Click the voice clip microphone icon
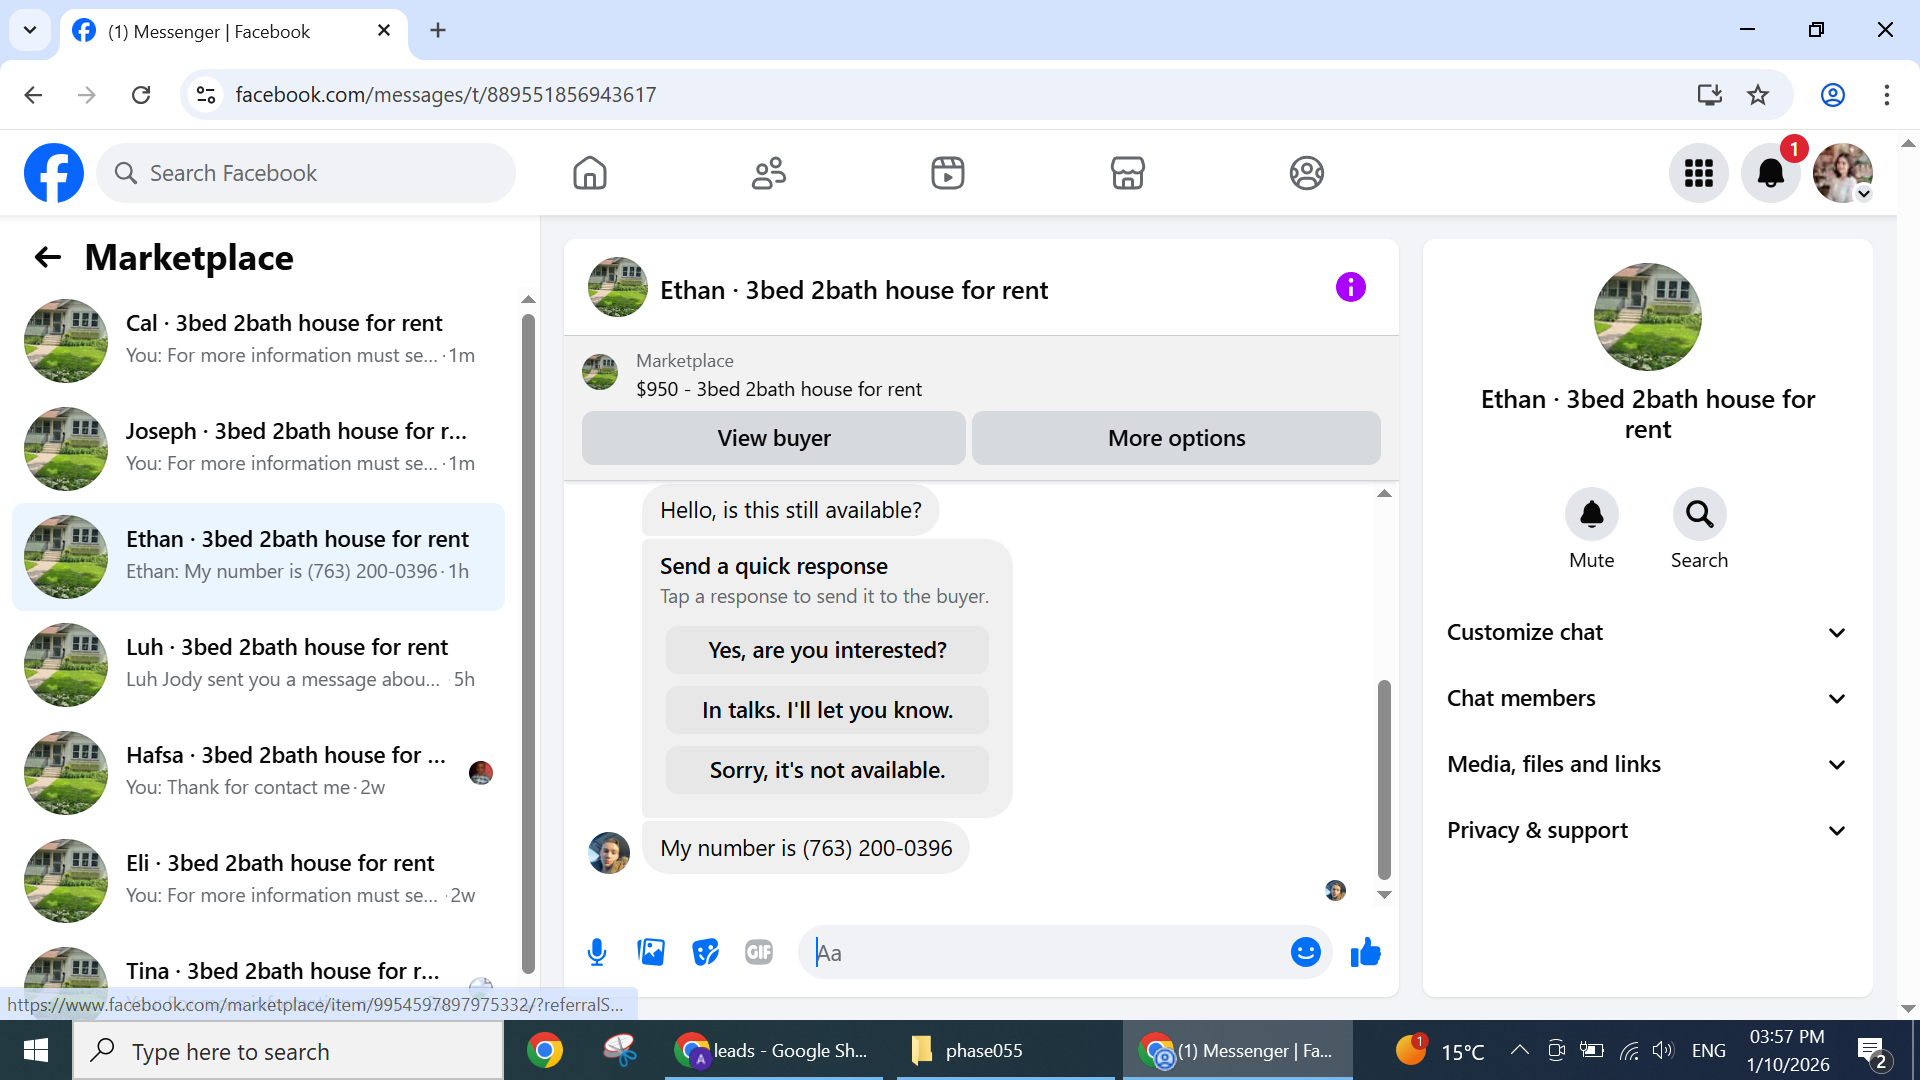 tap(597, 952)
